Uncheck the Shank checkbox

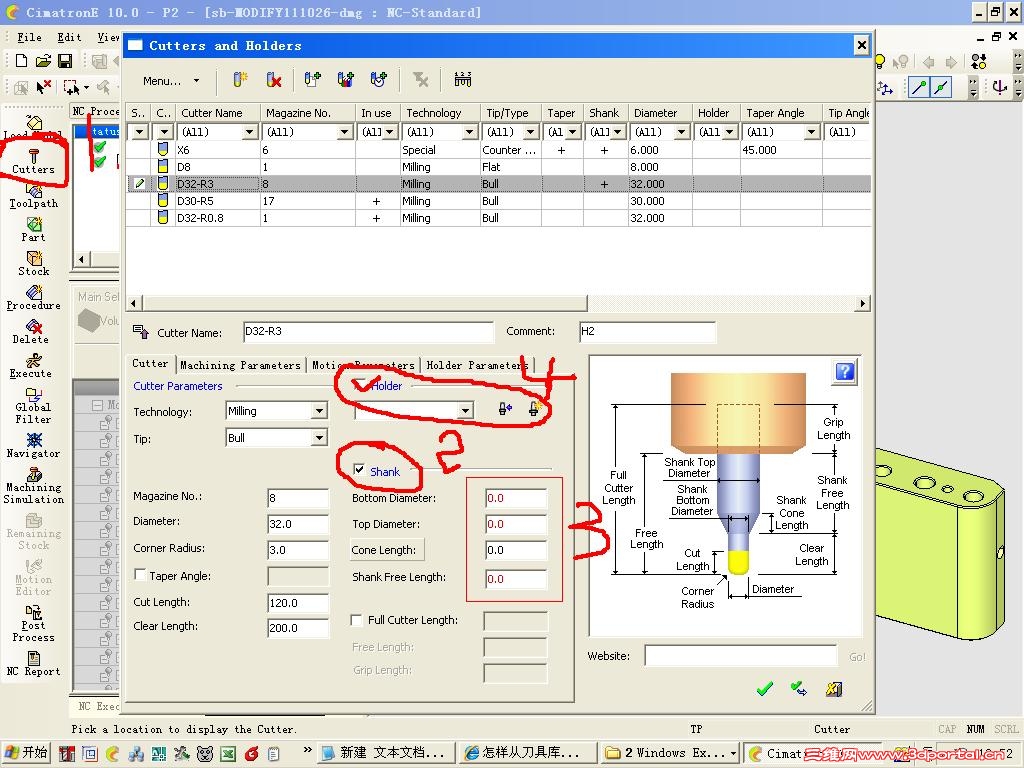click(359, 470)
